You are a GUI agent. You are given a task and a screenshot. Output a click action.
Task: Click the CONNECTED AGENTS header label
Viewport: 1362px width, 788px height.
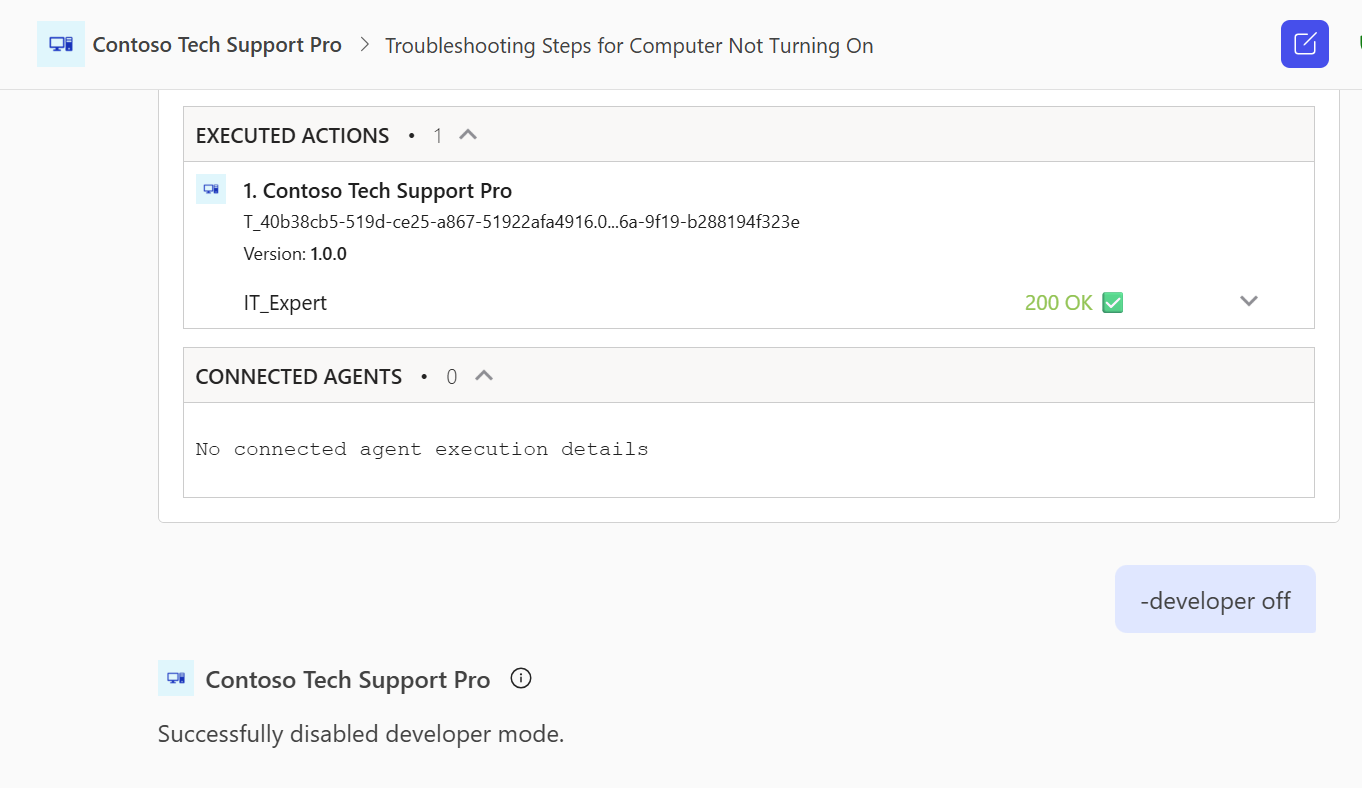point(299,377)
